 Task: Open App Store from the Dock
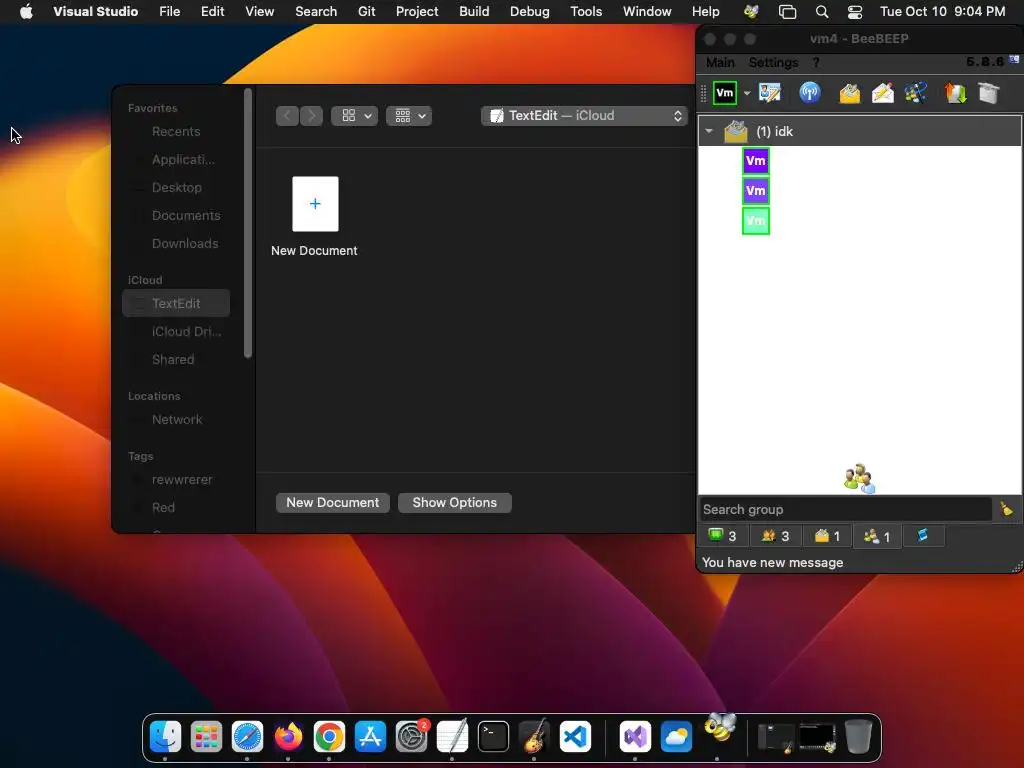tap(370, 737)
